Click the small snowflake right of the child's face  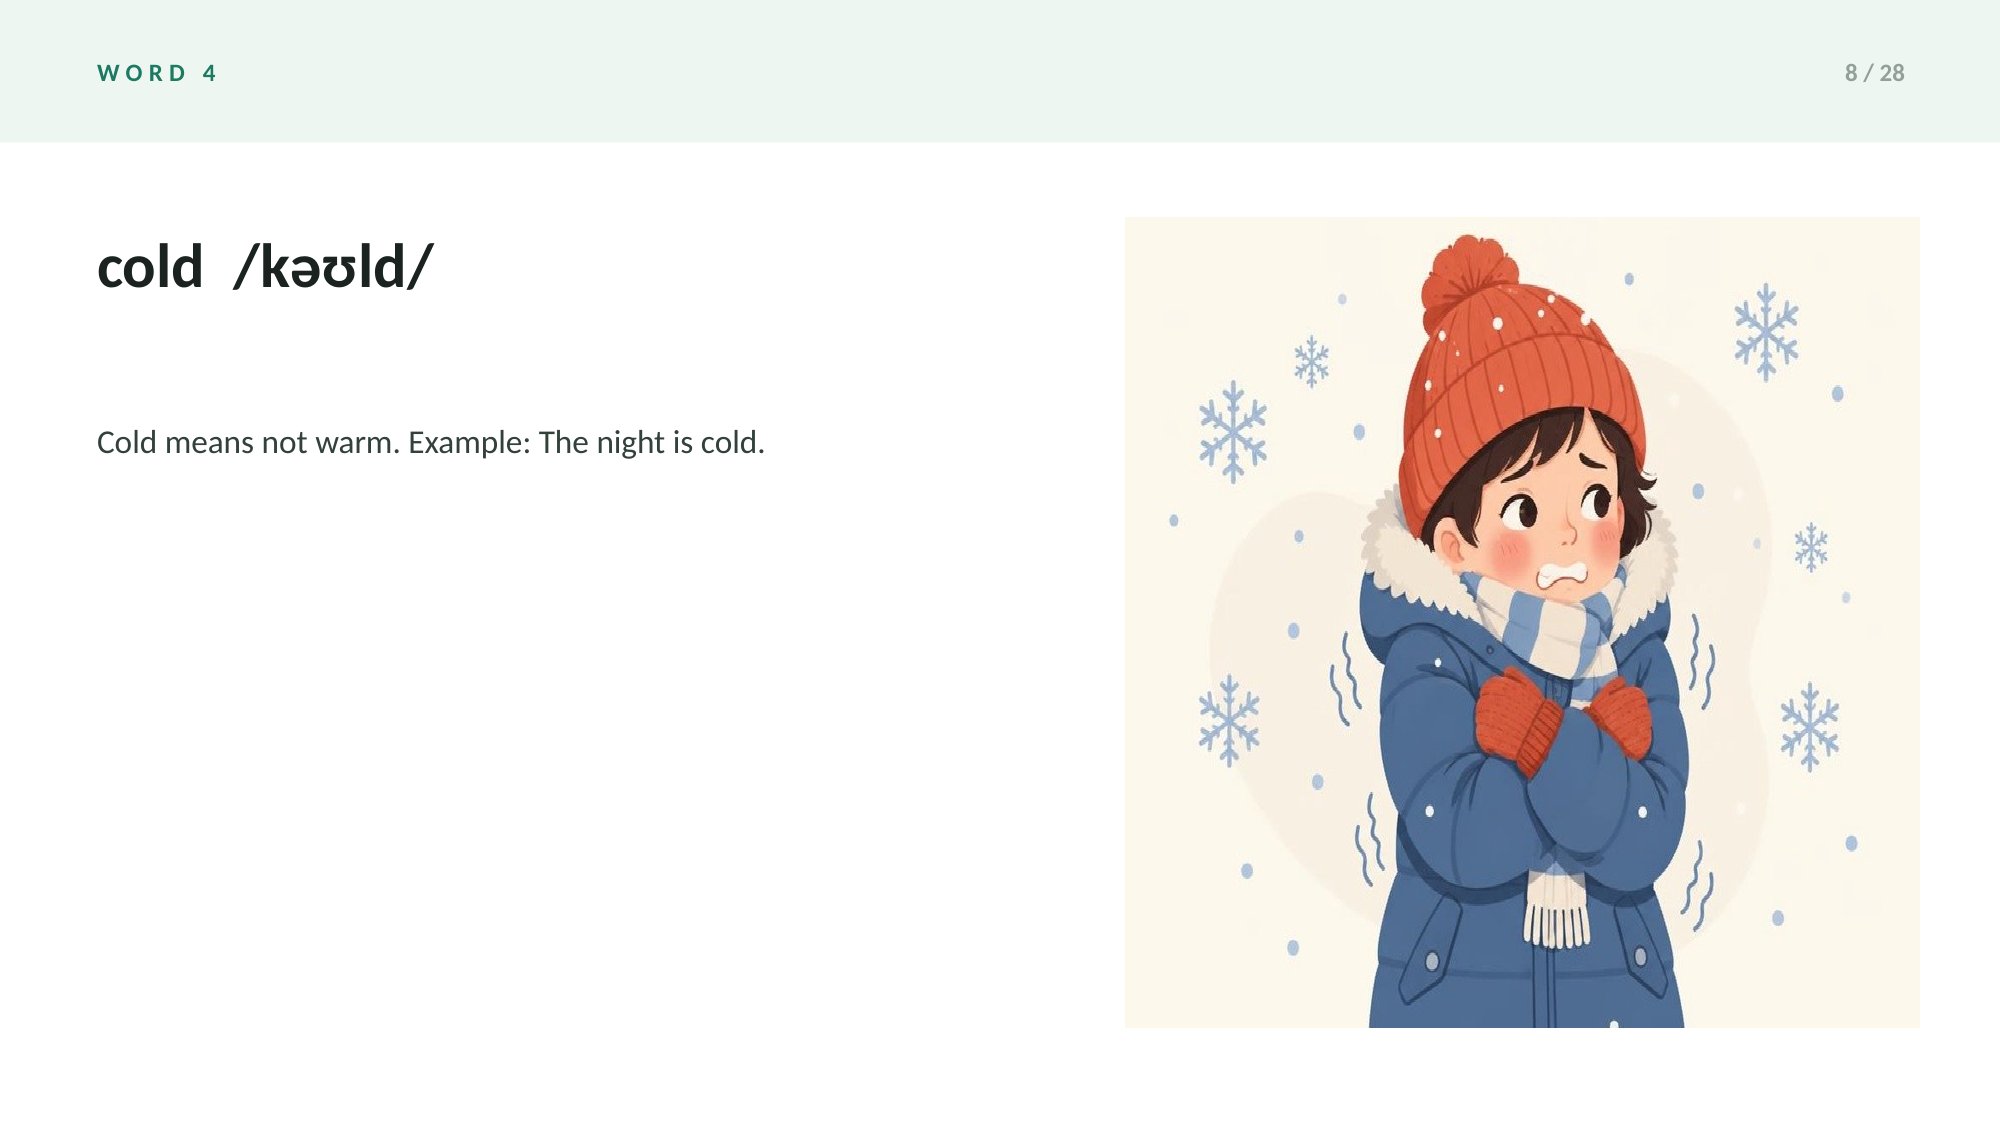(1810, 547)
